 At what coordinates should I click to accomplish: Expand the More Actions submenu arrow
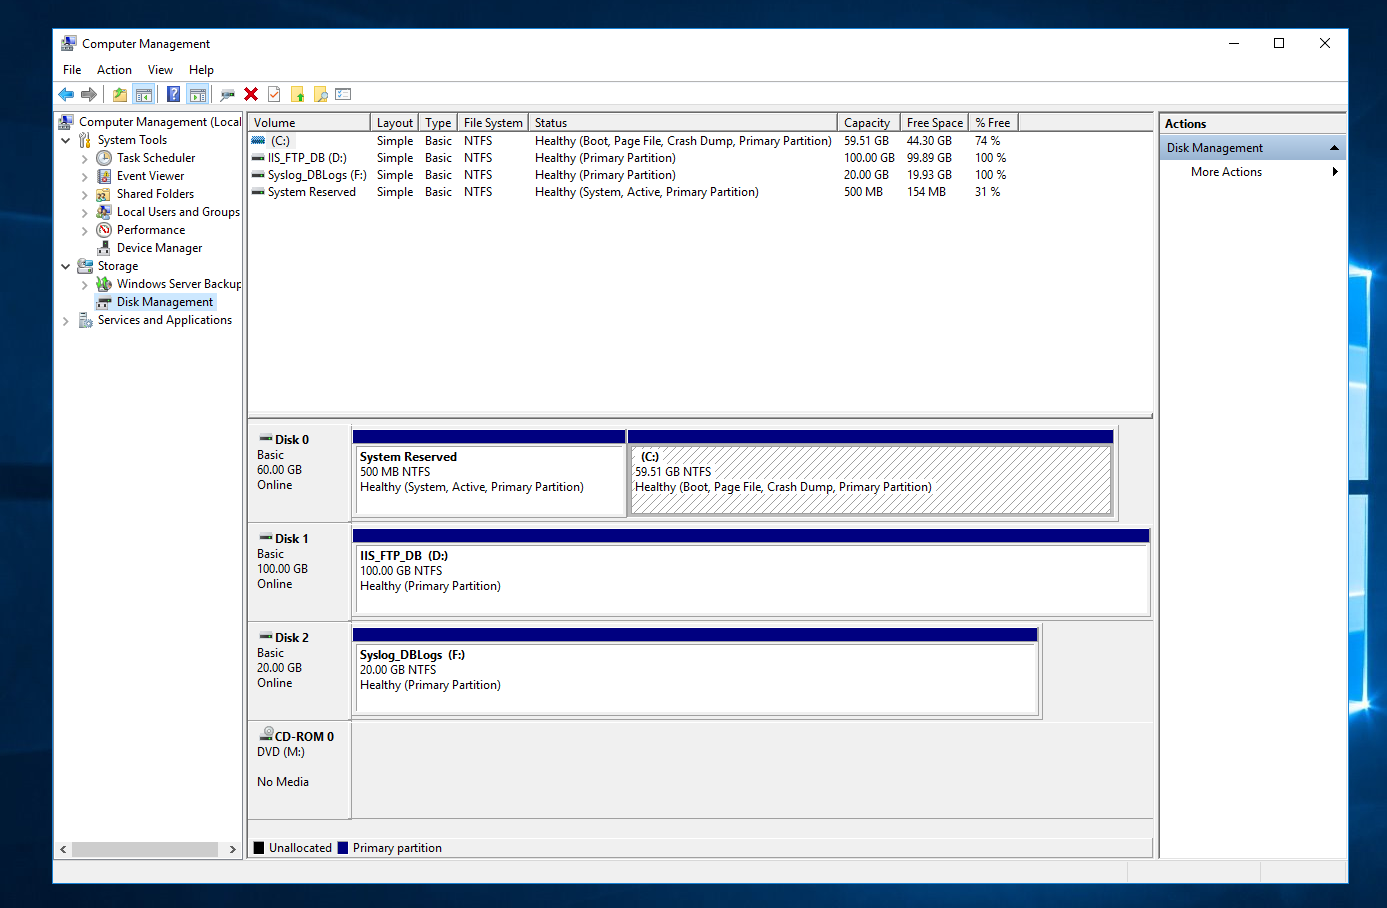click(1335, 172)
